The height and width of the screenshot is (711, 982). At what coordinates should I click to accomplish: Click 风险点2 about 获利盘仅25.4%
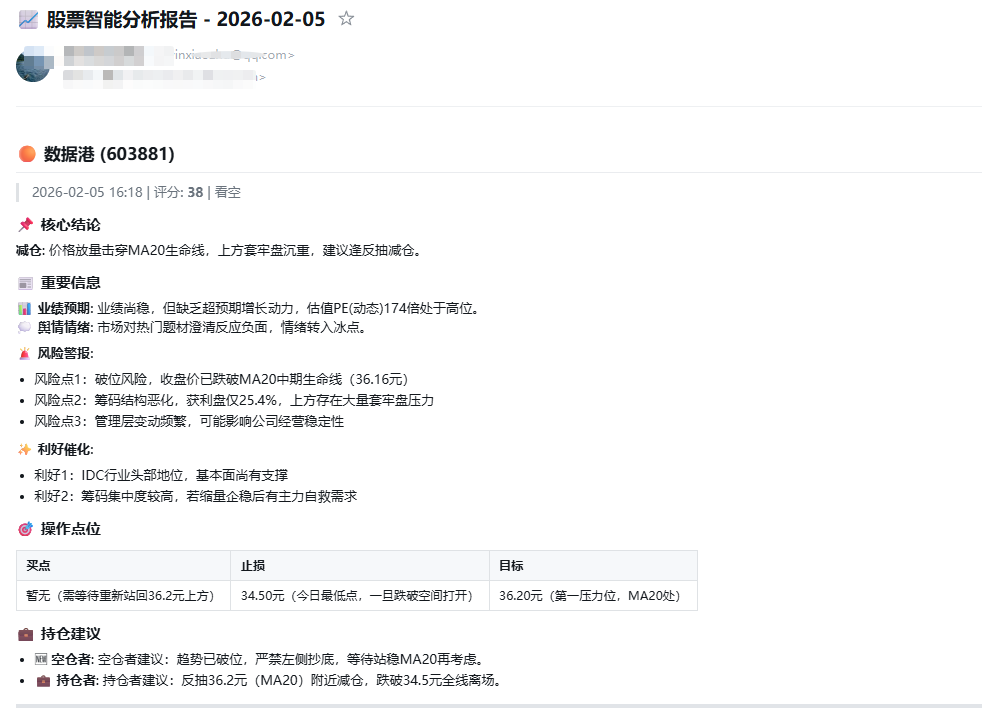(x=234, y=400)
